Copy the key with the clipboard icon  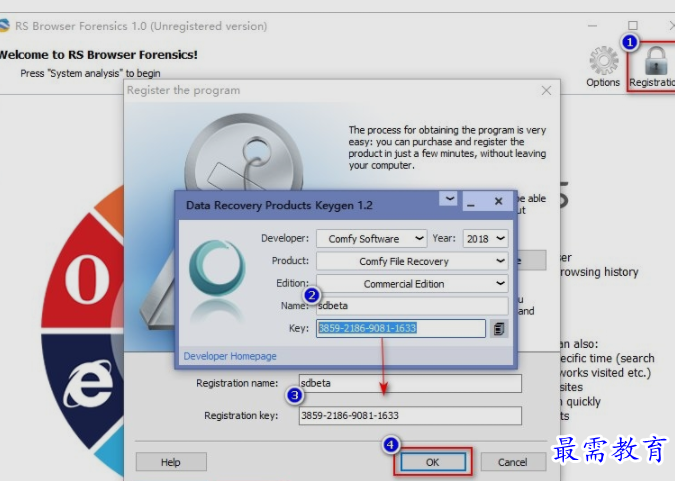pos(499,329)
